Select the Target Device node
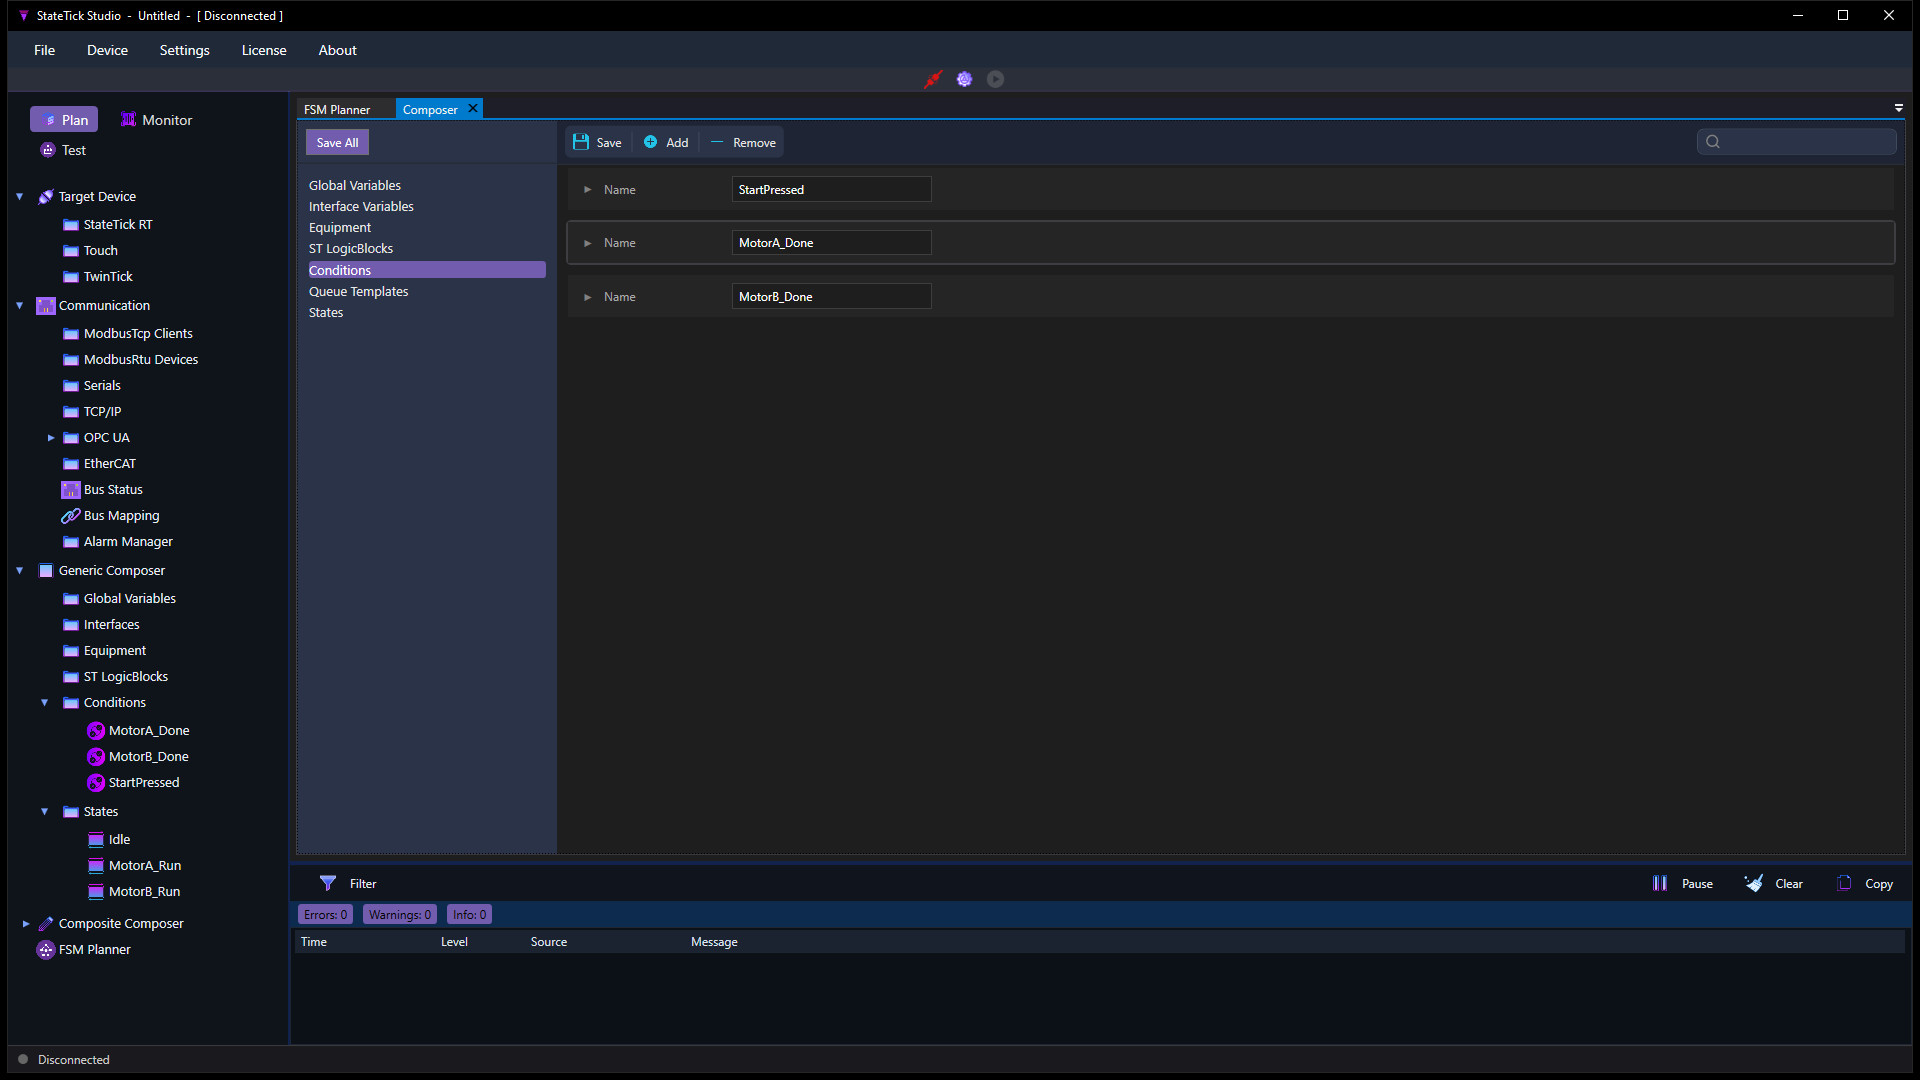Image resolution: width=1920 pixels, height=1080 pixels. tap(87, 197)
